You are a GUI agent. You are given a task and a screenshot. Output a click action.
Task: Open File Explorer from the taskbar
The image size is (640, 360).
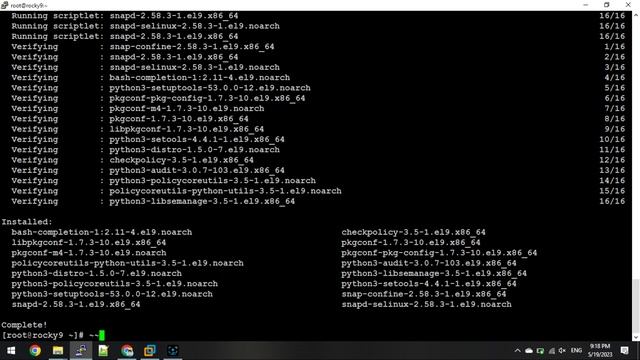tap(58, 351)
